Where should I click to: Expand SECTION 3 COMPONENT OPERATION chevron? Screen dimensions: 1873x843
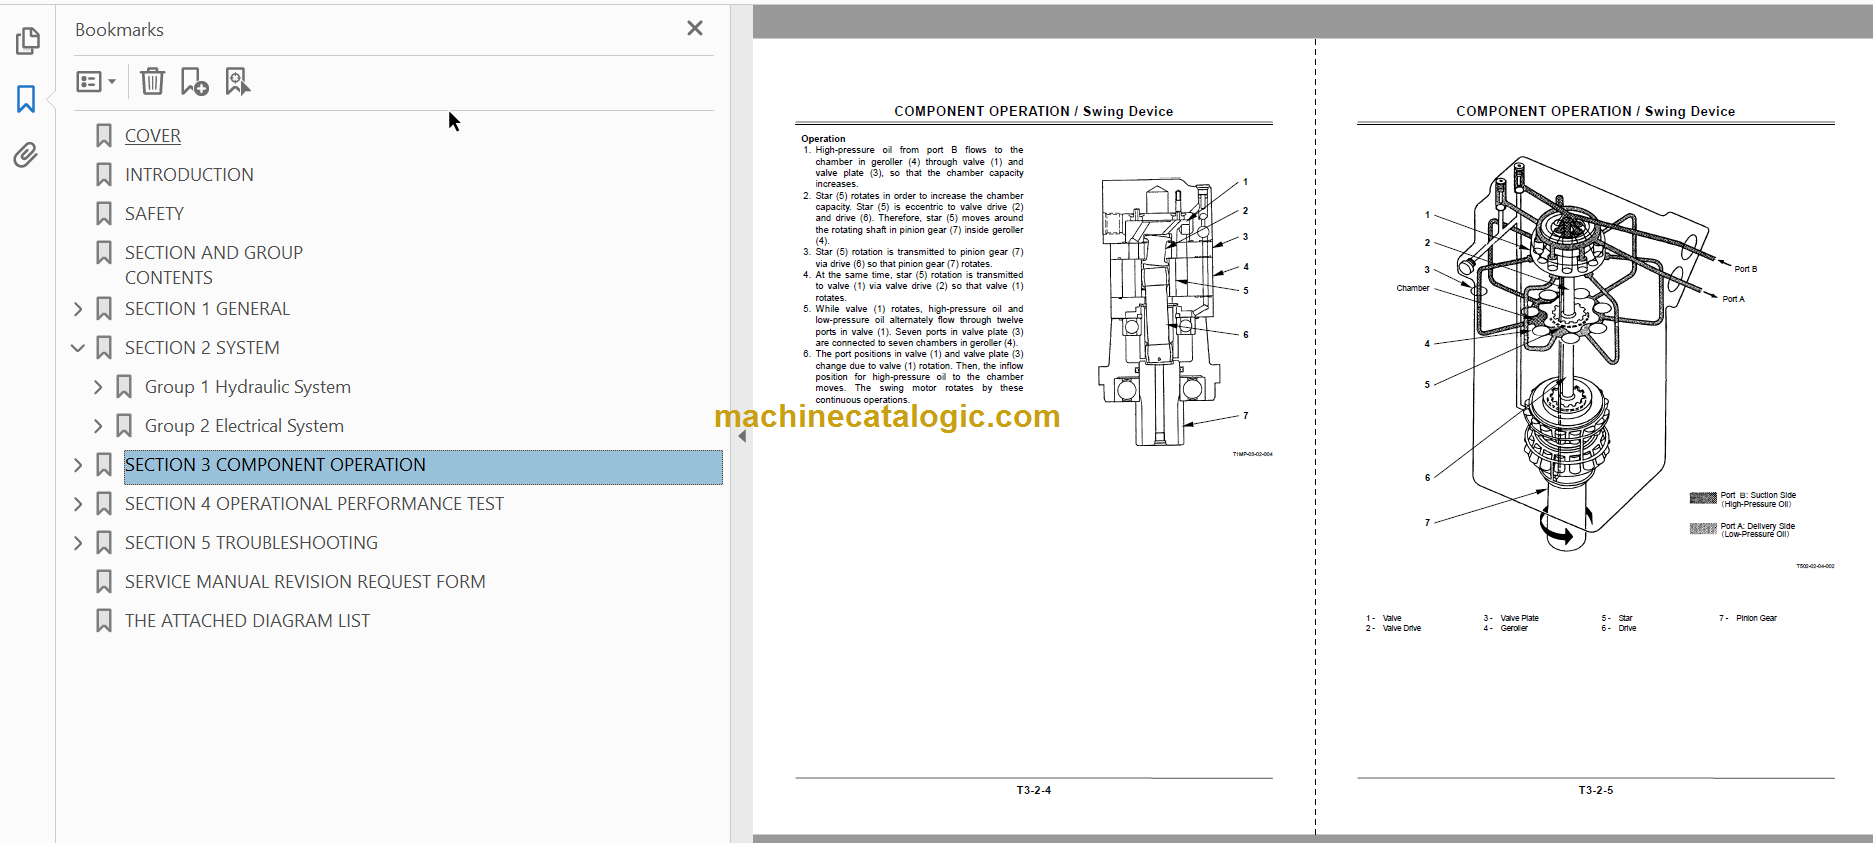click(x=78, y=465)
